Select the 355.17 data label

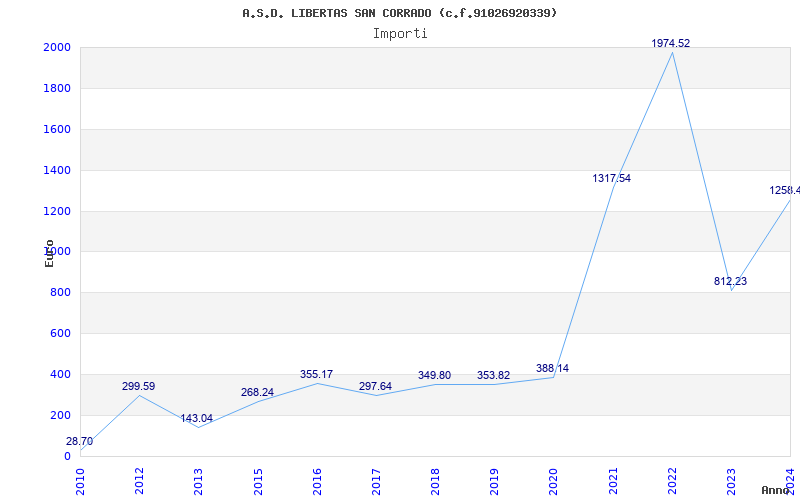pos(316,374)
